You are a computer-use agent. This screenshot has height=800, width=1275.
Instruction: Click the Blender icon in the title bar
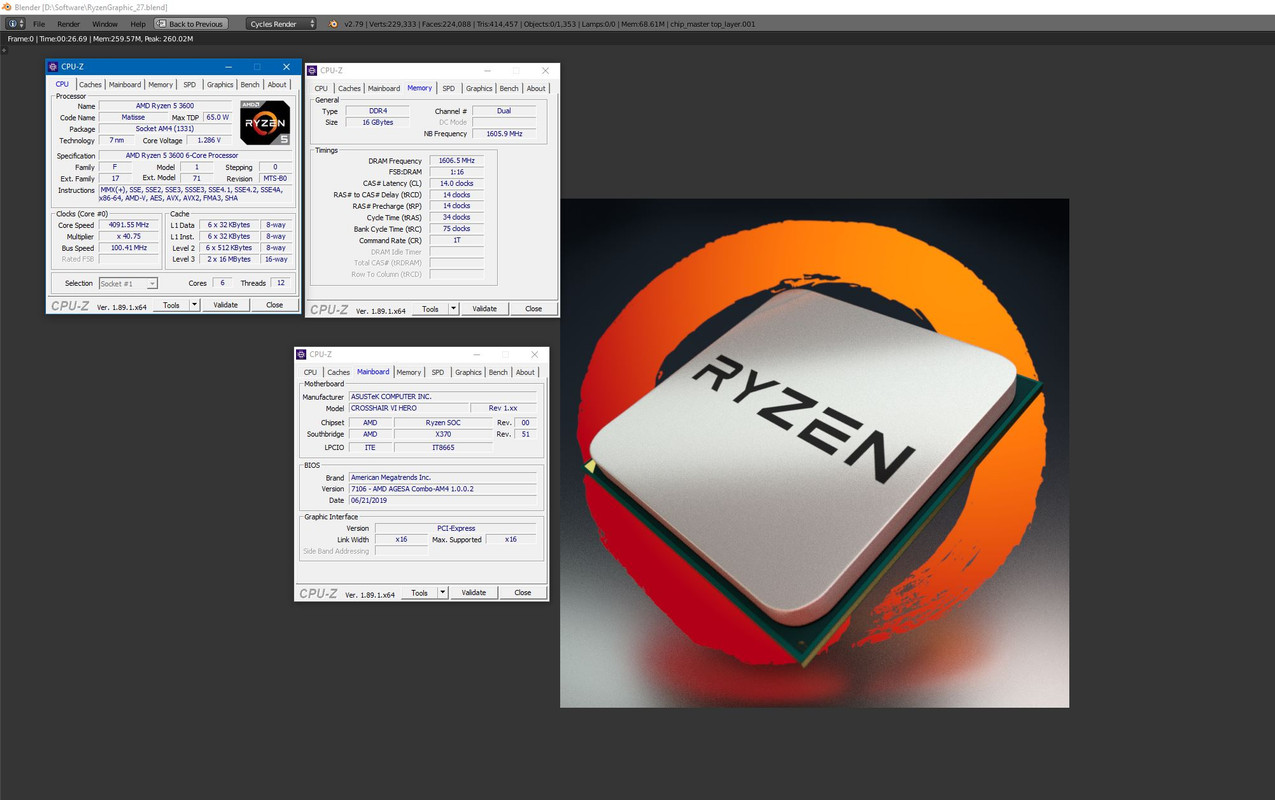(x=6, y=7)
